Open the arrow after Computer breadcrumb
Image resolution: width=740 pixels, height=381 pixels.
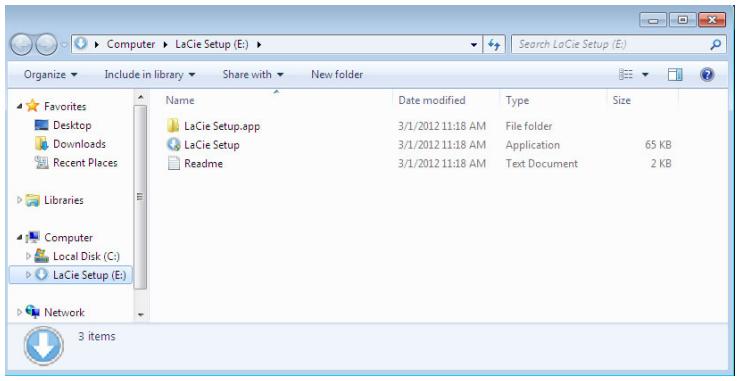click(165, 45)
